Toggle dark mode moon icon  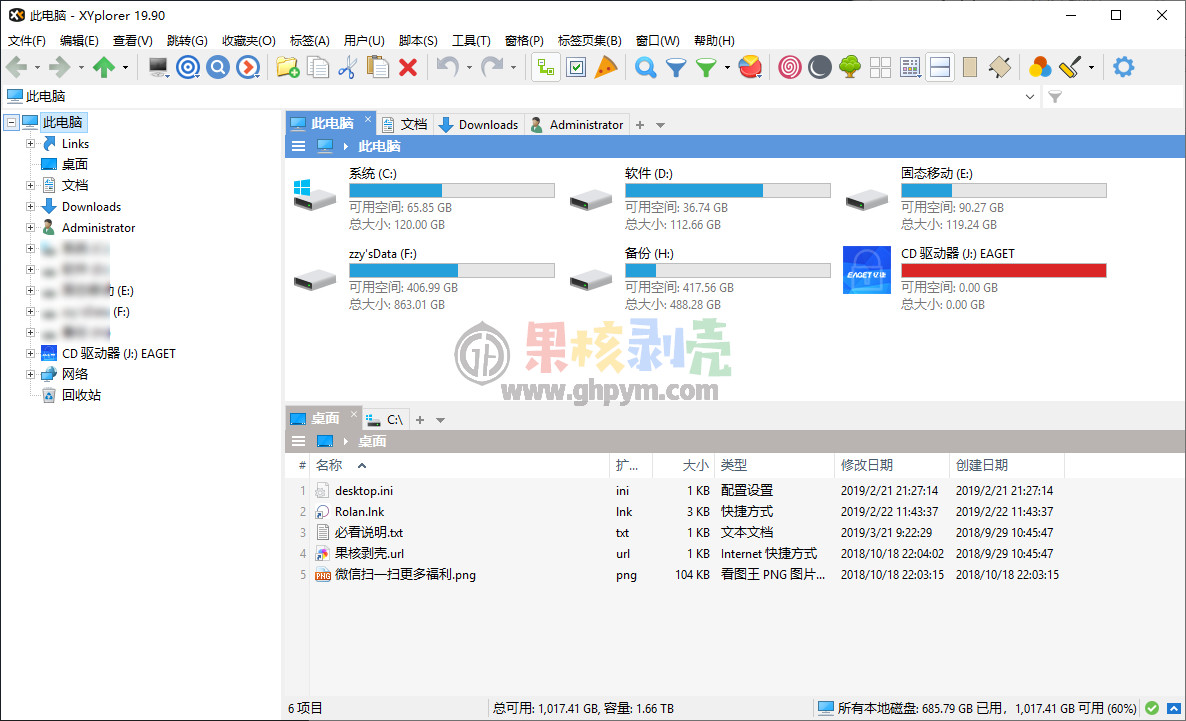pyautogui.click(x=820, y=67)
